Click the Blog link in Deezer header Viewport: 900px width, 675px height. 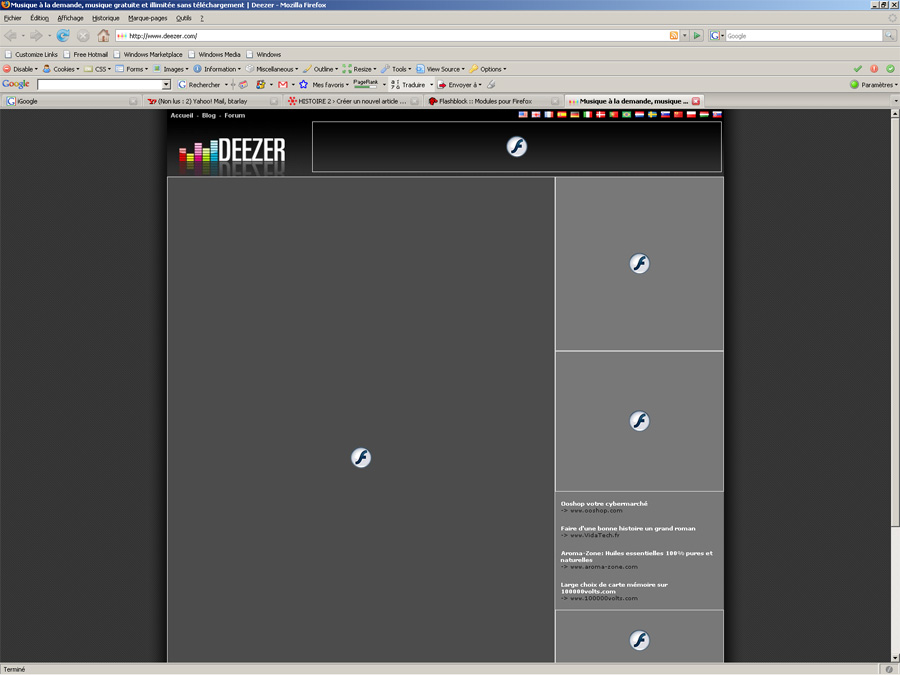pos(208,115)
